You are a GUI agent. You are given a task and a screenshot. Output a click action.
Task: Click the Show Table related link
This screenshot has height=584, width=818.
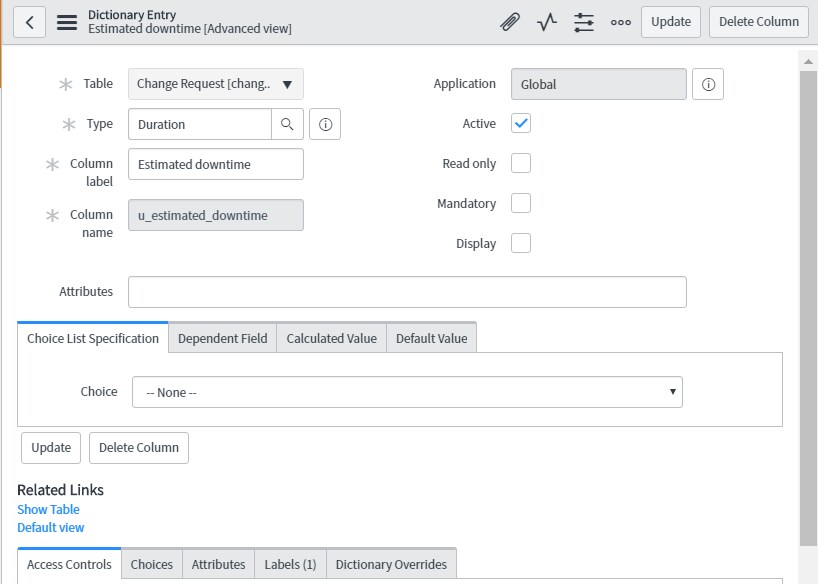48,509
